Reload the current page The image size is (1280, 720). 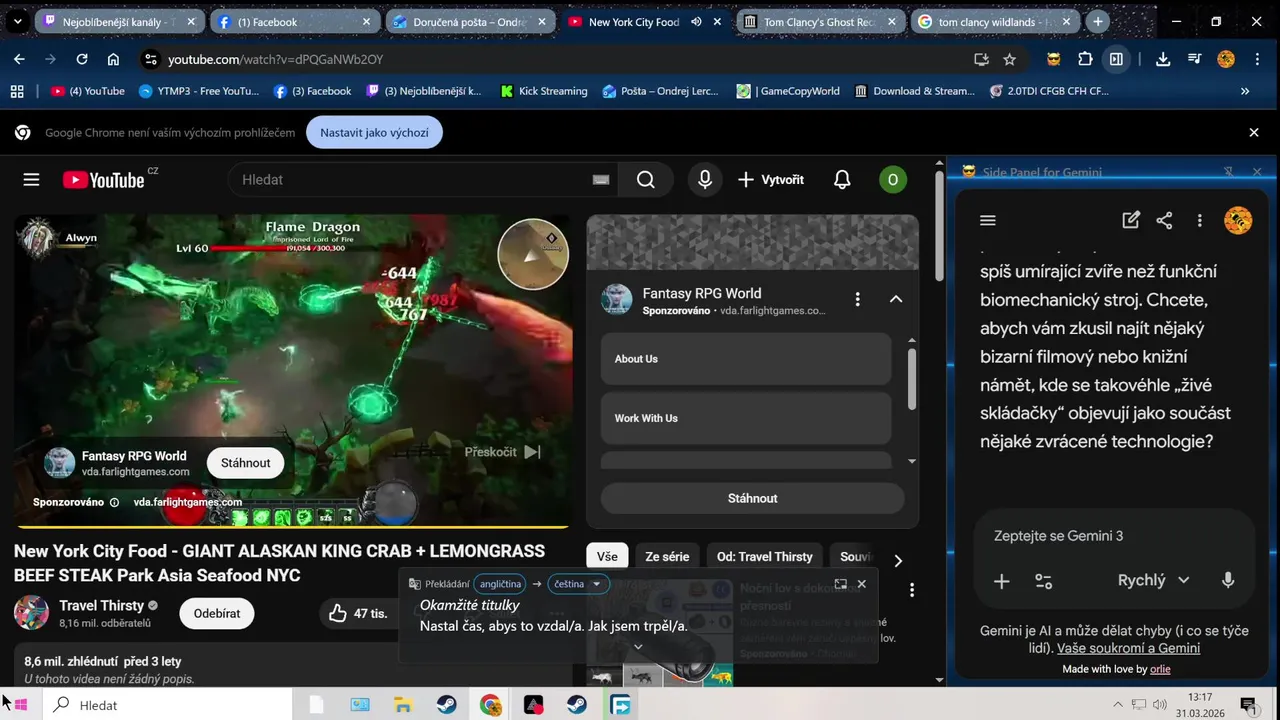82,59
